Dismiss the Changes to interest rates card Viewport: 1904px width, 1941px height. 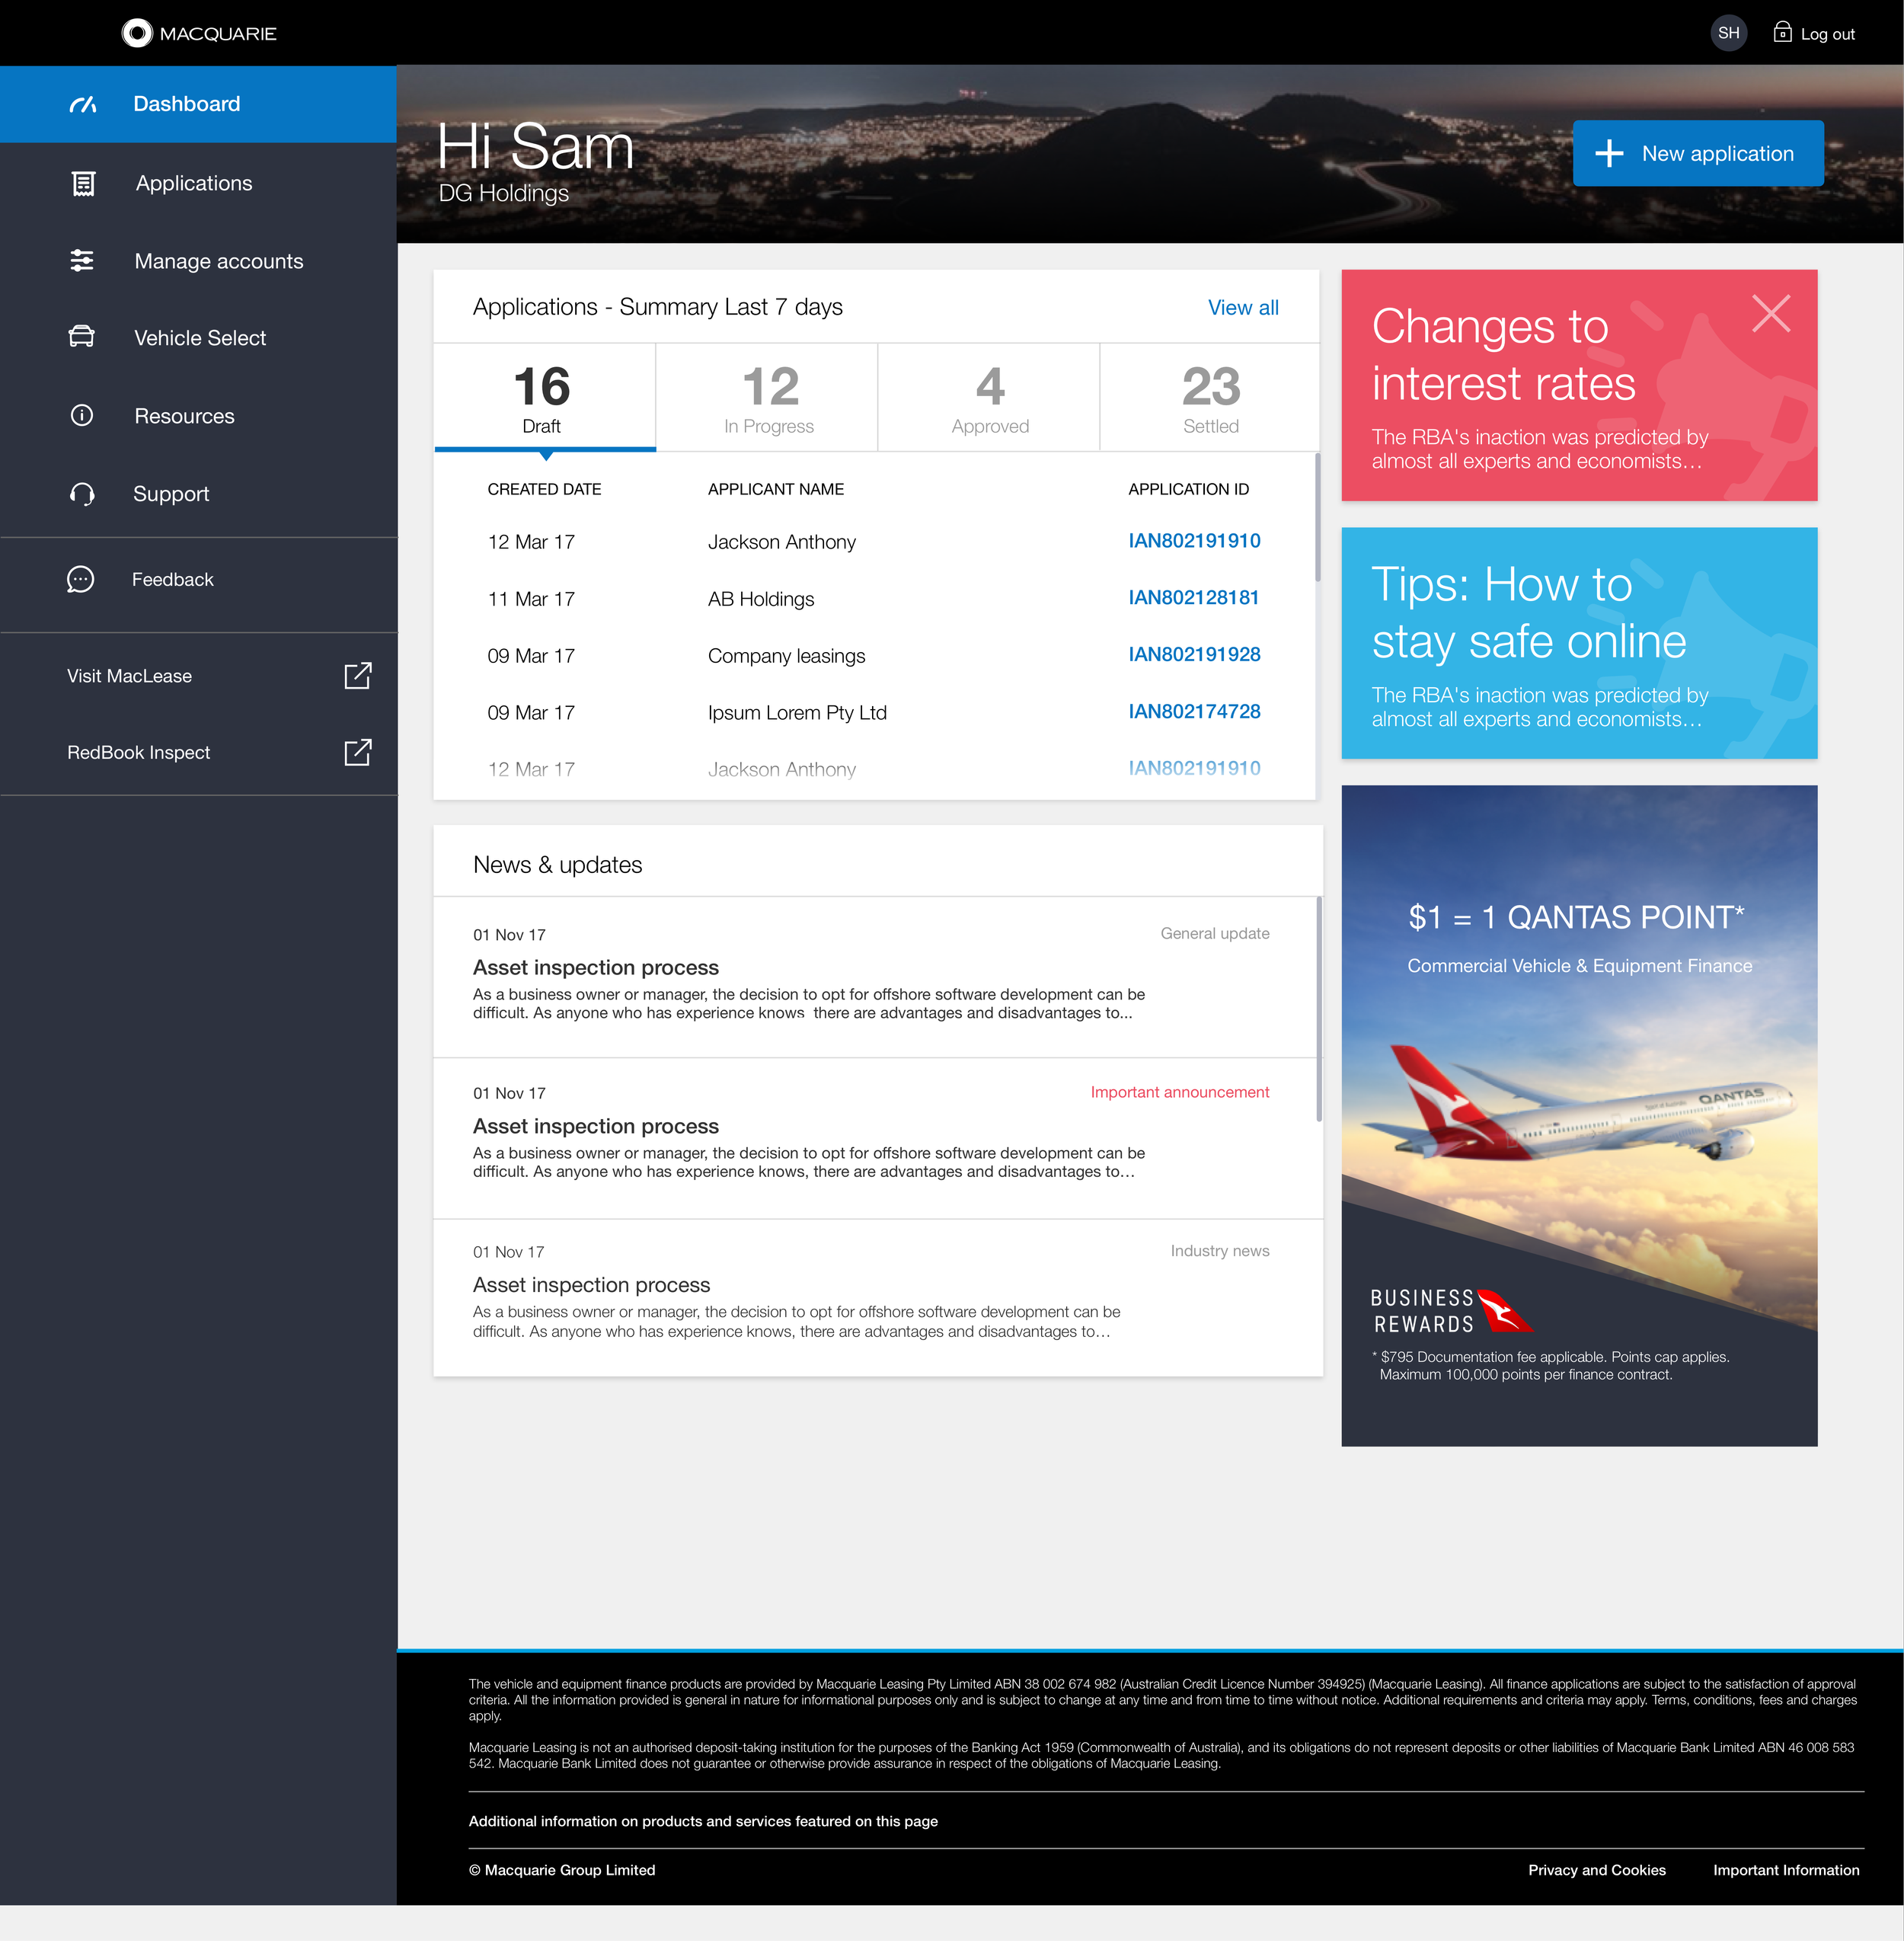pos(1771,314)
